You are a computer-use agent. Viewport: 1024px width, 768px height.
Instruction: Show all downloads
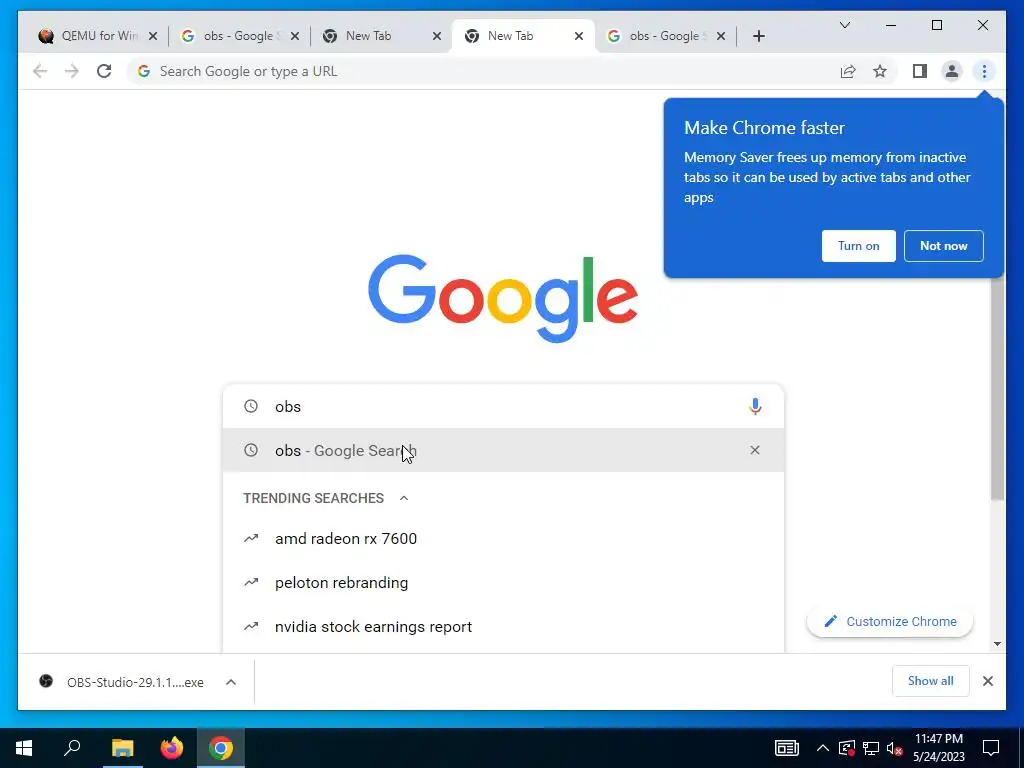click(930, 680)
